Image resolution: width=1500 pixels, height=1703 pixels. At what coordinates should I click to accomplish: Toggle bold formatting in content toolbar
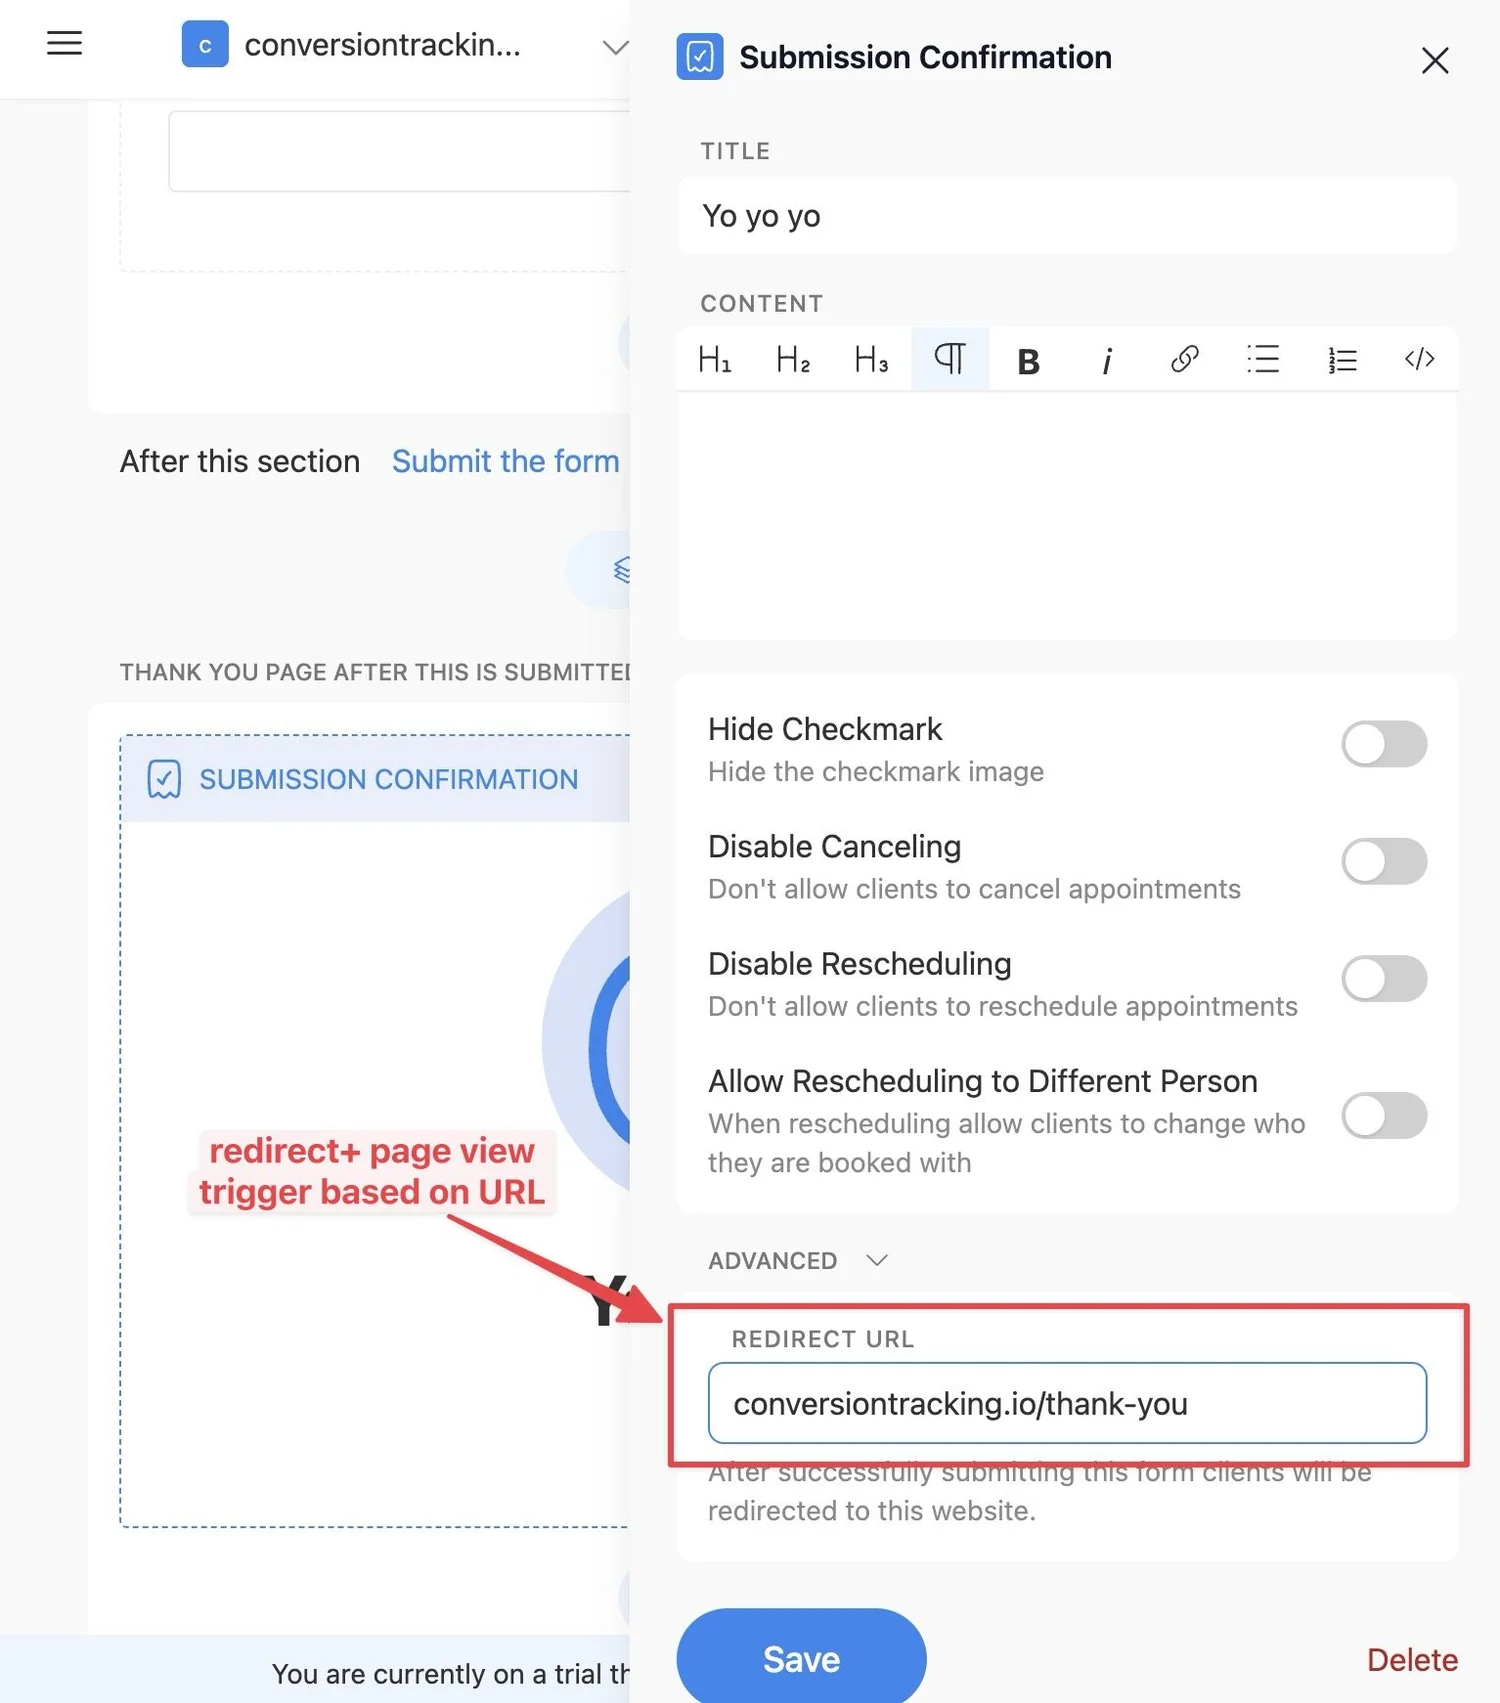1028,360
